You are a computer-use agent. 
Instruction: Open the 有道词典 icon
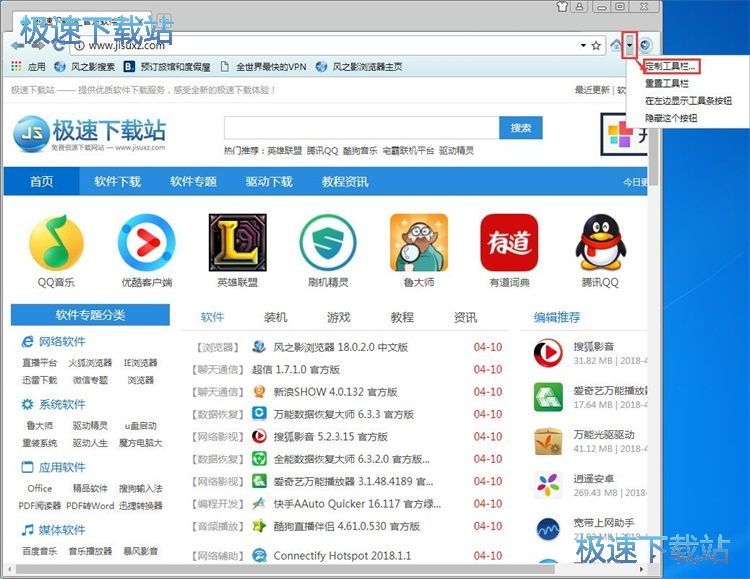coord(508,243)
